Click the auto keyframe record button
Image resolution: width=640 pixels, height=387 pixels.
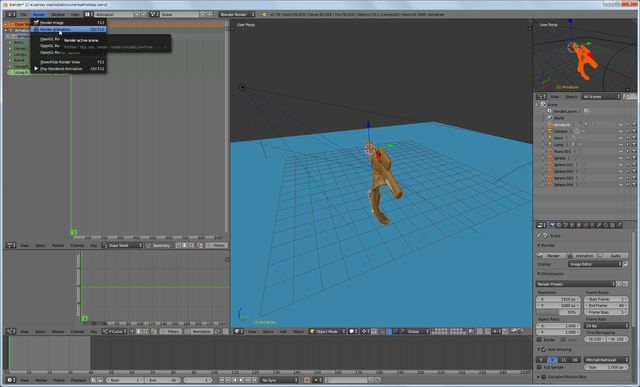pos(307,380)
